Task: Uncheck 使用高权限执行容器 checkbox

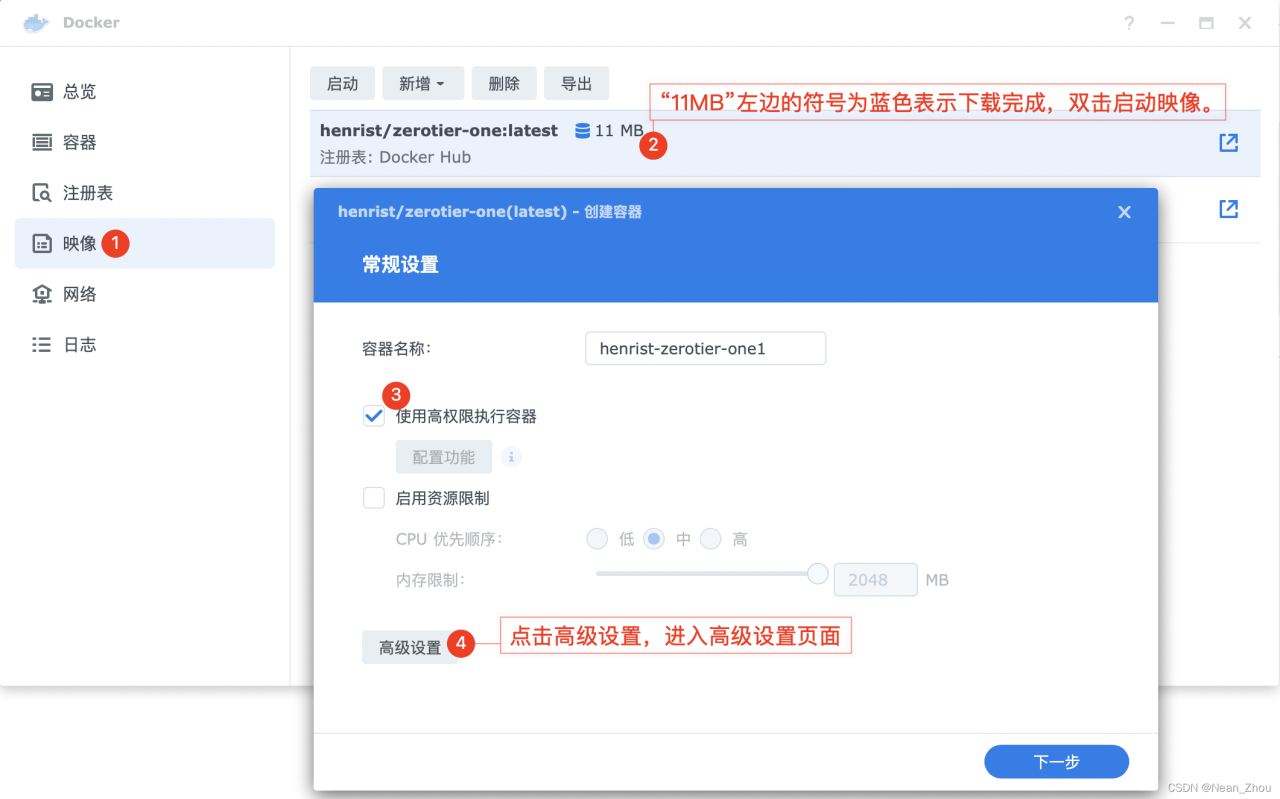Action: pos(373,415)
